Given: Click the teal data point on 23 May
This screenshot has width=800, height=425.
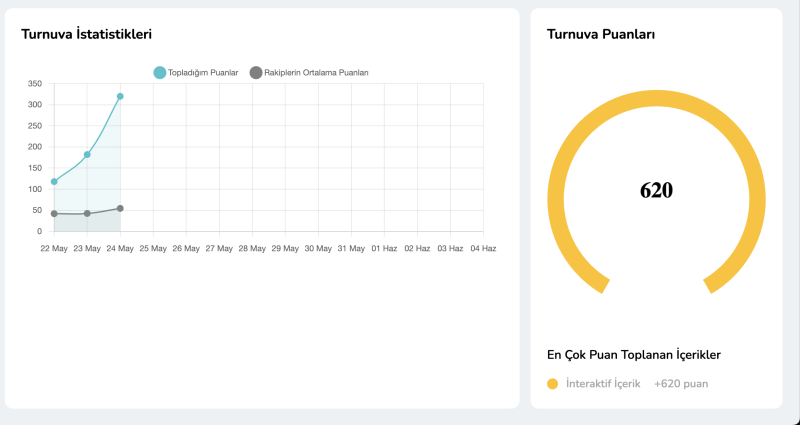Looking at the screenshot, I should pos(87,155).
